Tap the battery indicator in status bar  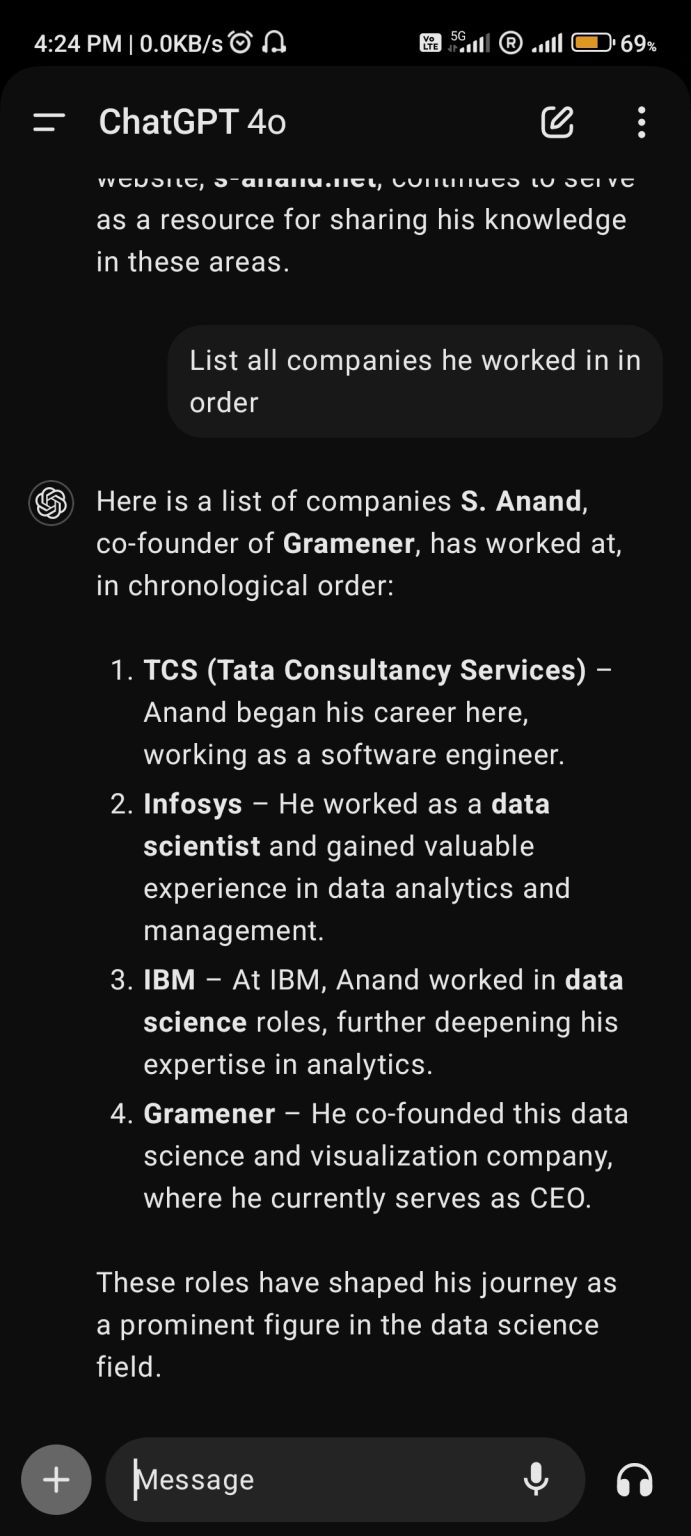(592, 43)
